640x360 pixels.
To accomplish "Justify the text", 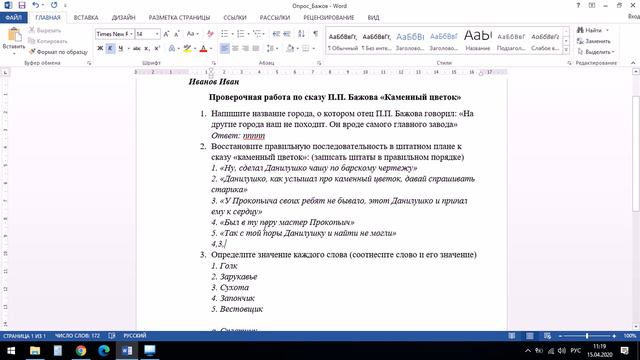I will pos(256,49).
